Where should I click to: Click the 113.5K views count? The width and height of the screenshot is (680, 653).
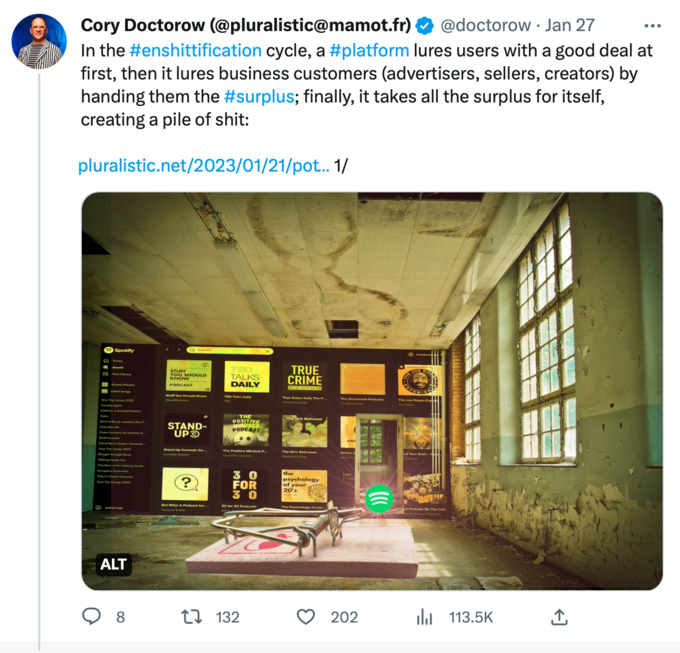click(x=471, y=617)
